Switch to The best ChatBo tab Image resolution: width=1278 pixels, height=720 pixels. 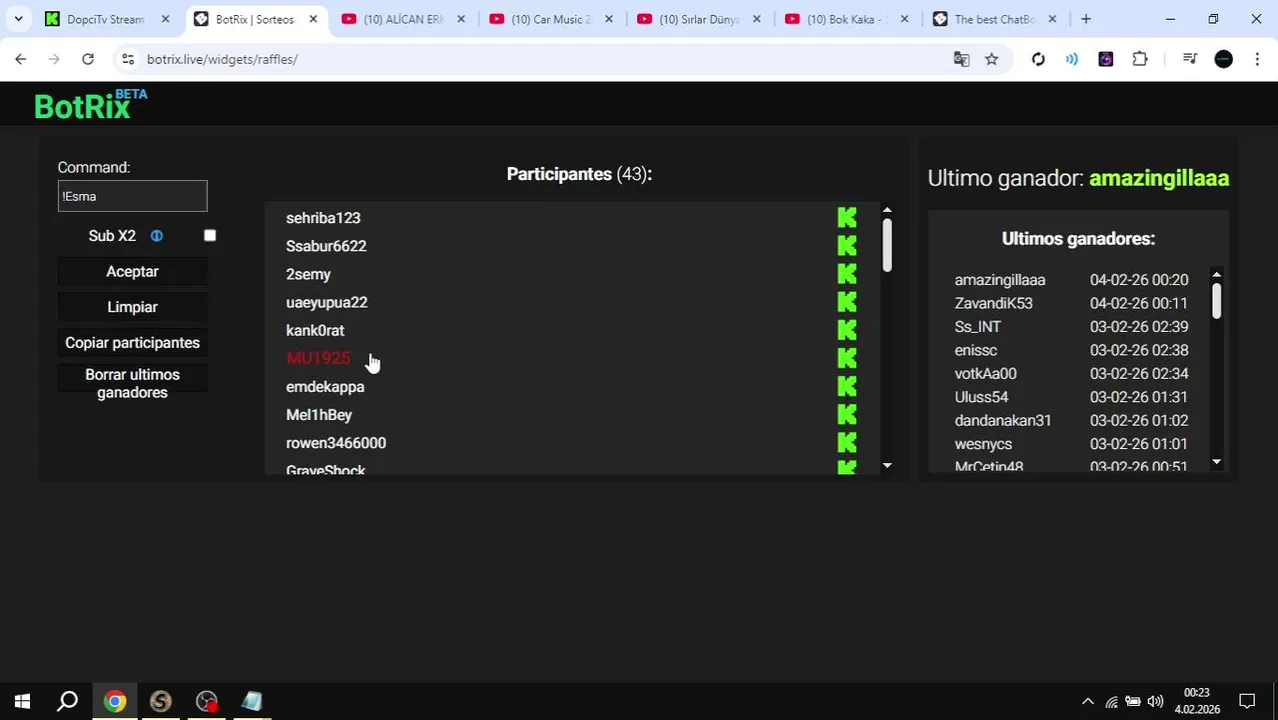point(995,19)
